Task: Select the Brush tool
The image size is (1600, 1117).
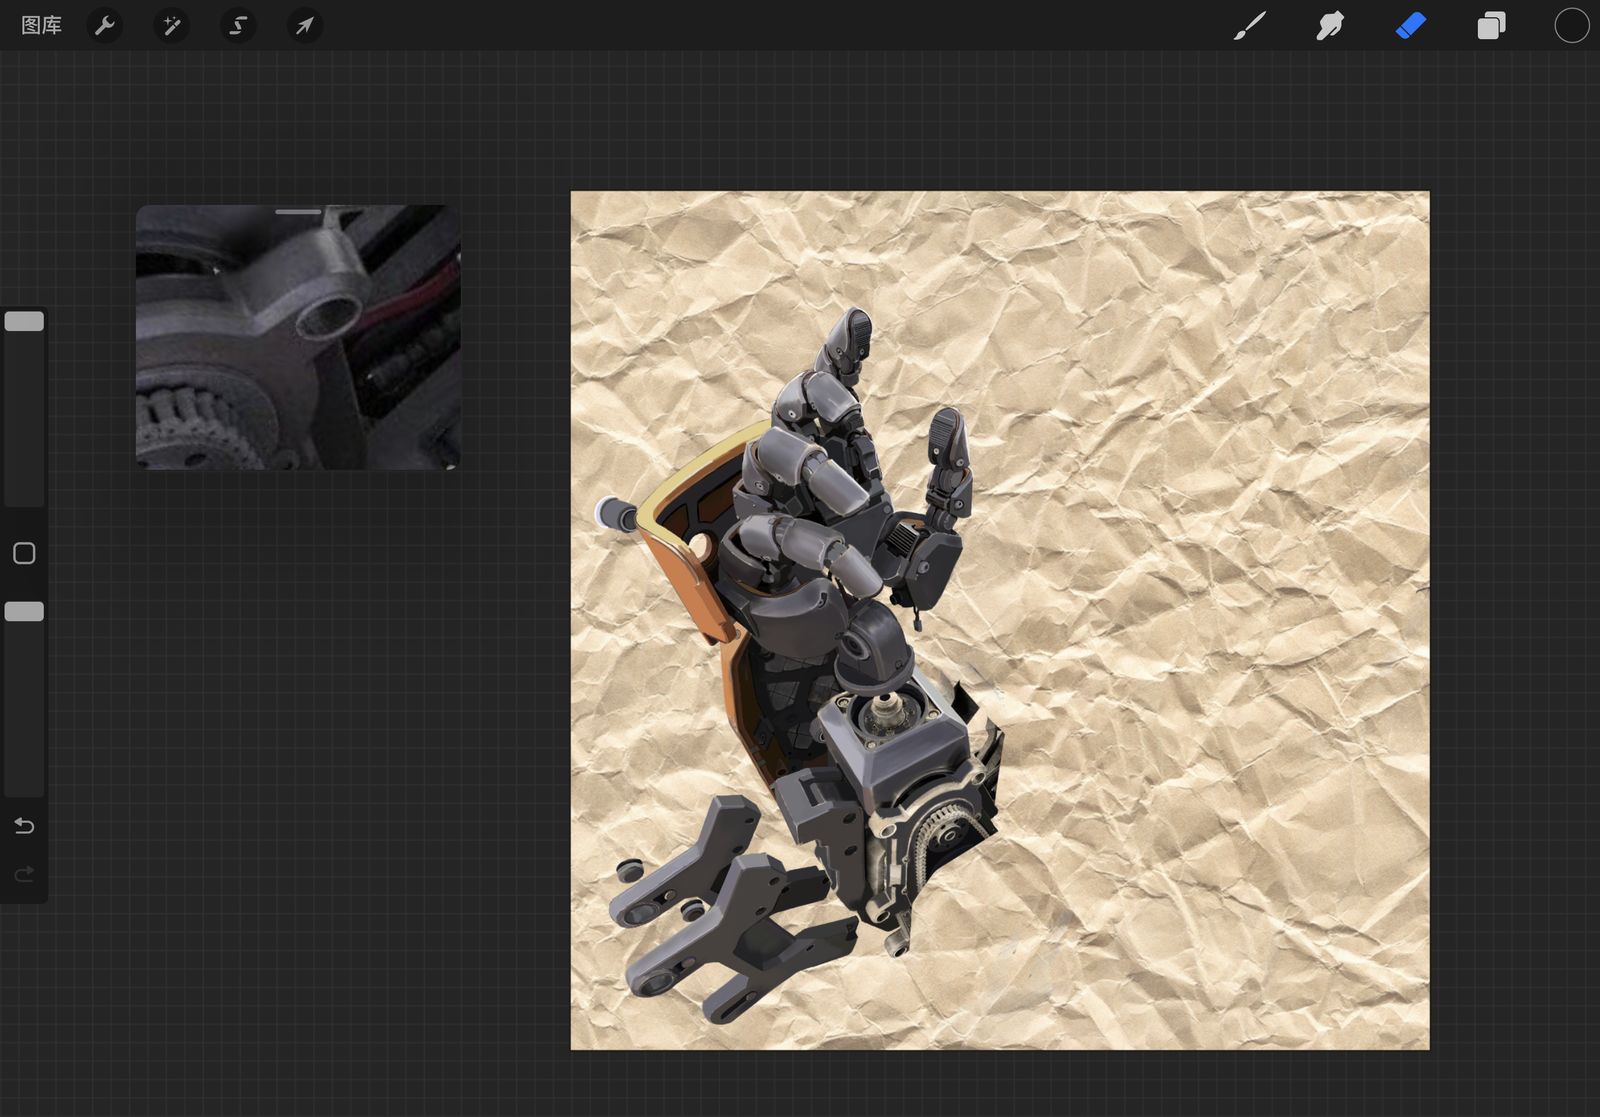Action: tap(1249, 26)
